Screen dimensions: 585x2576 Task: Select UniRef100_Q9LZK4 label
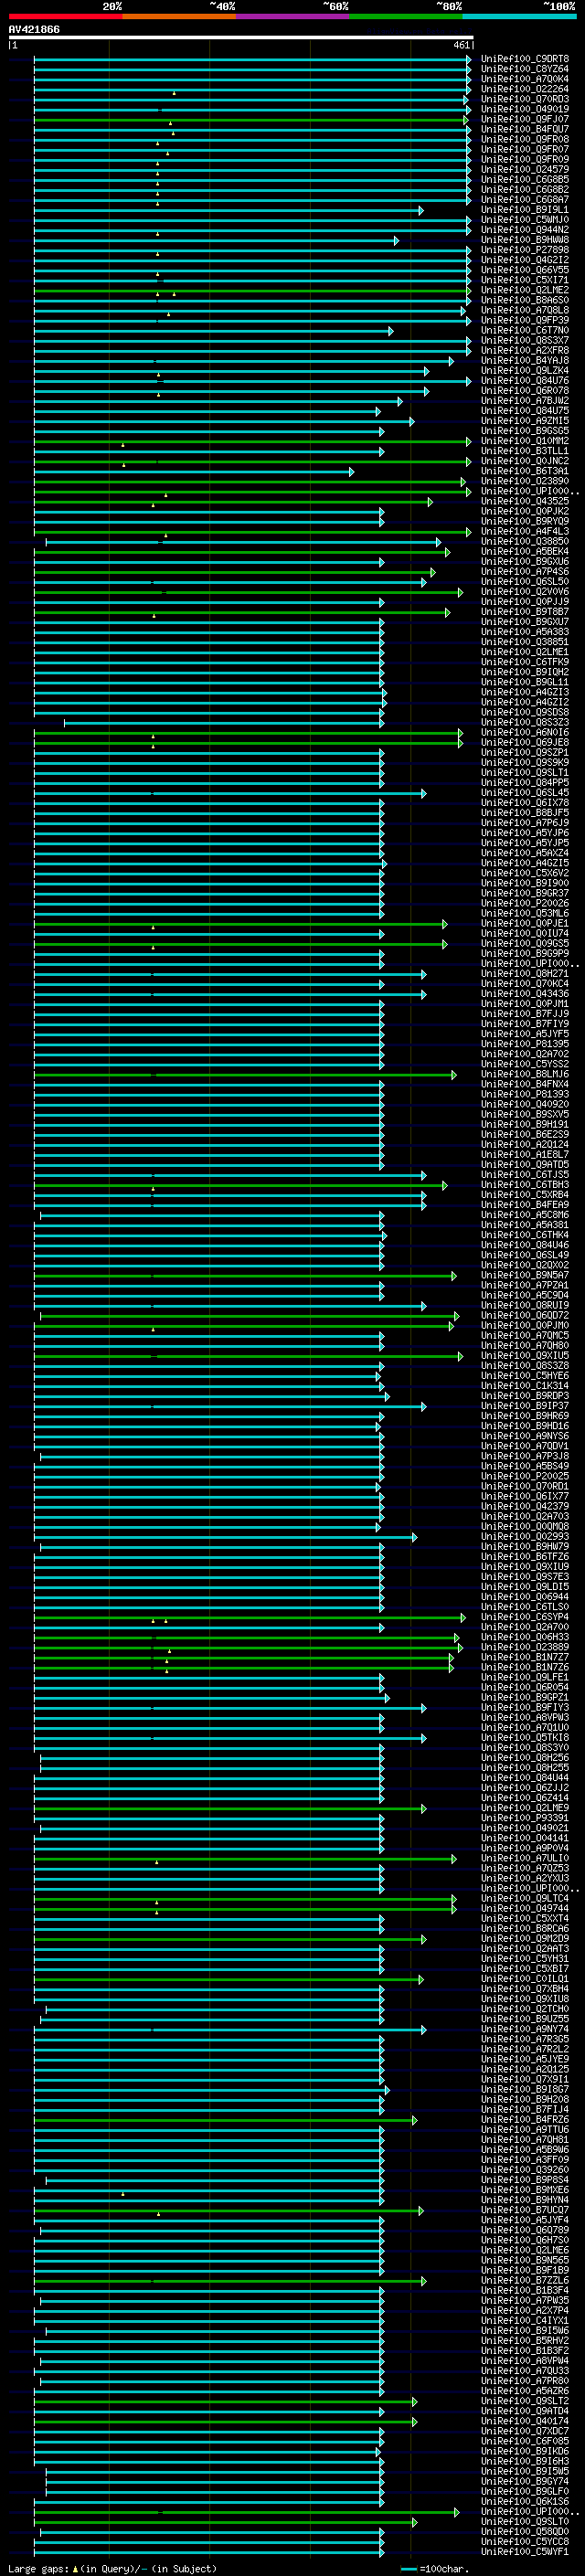click(x=524, y=371)
